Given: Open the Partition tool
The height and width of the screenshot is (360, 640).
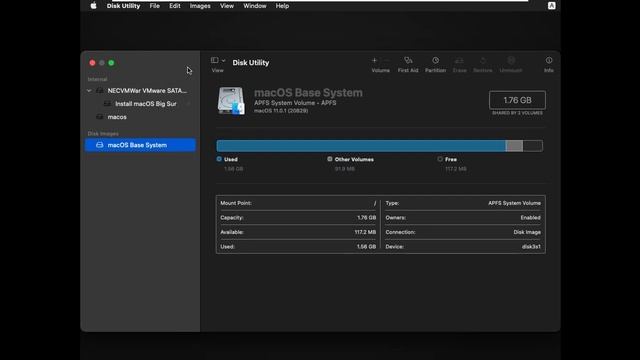Looking at the screenshot, I should [x=436, y=60].
